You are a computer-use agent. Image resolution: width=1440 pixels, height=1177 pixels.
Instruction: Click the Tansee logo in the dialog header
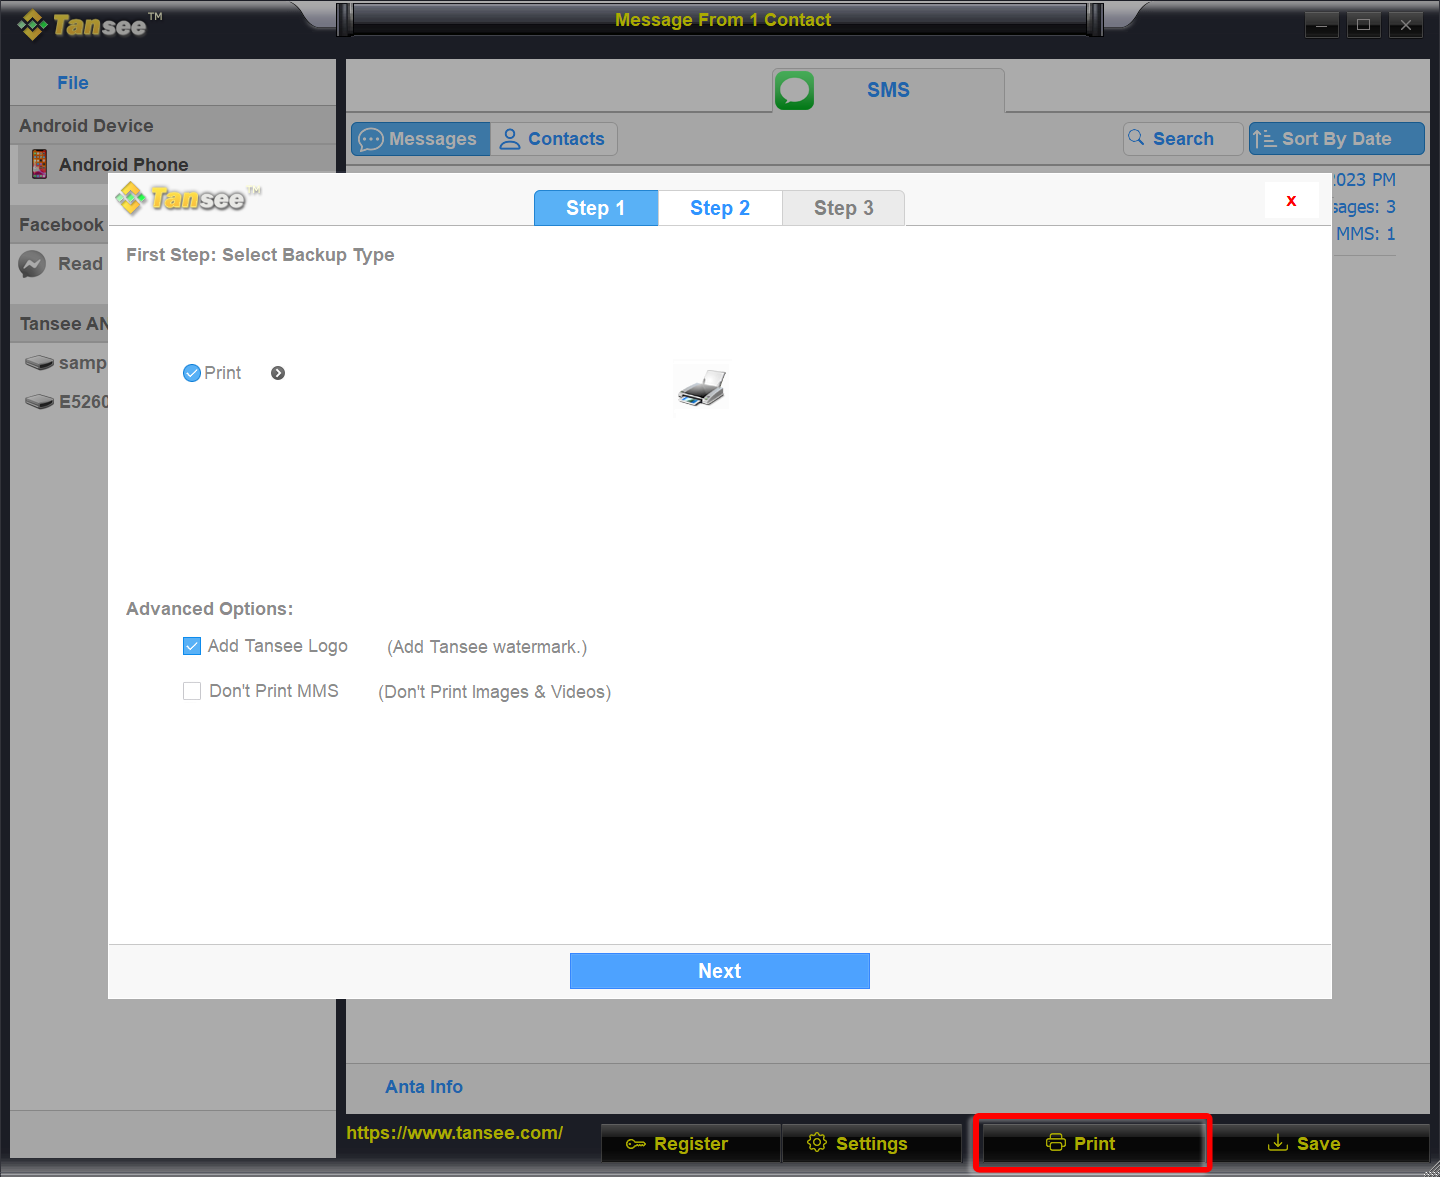188,199
